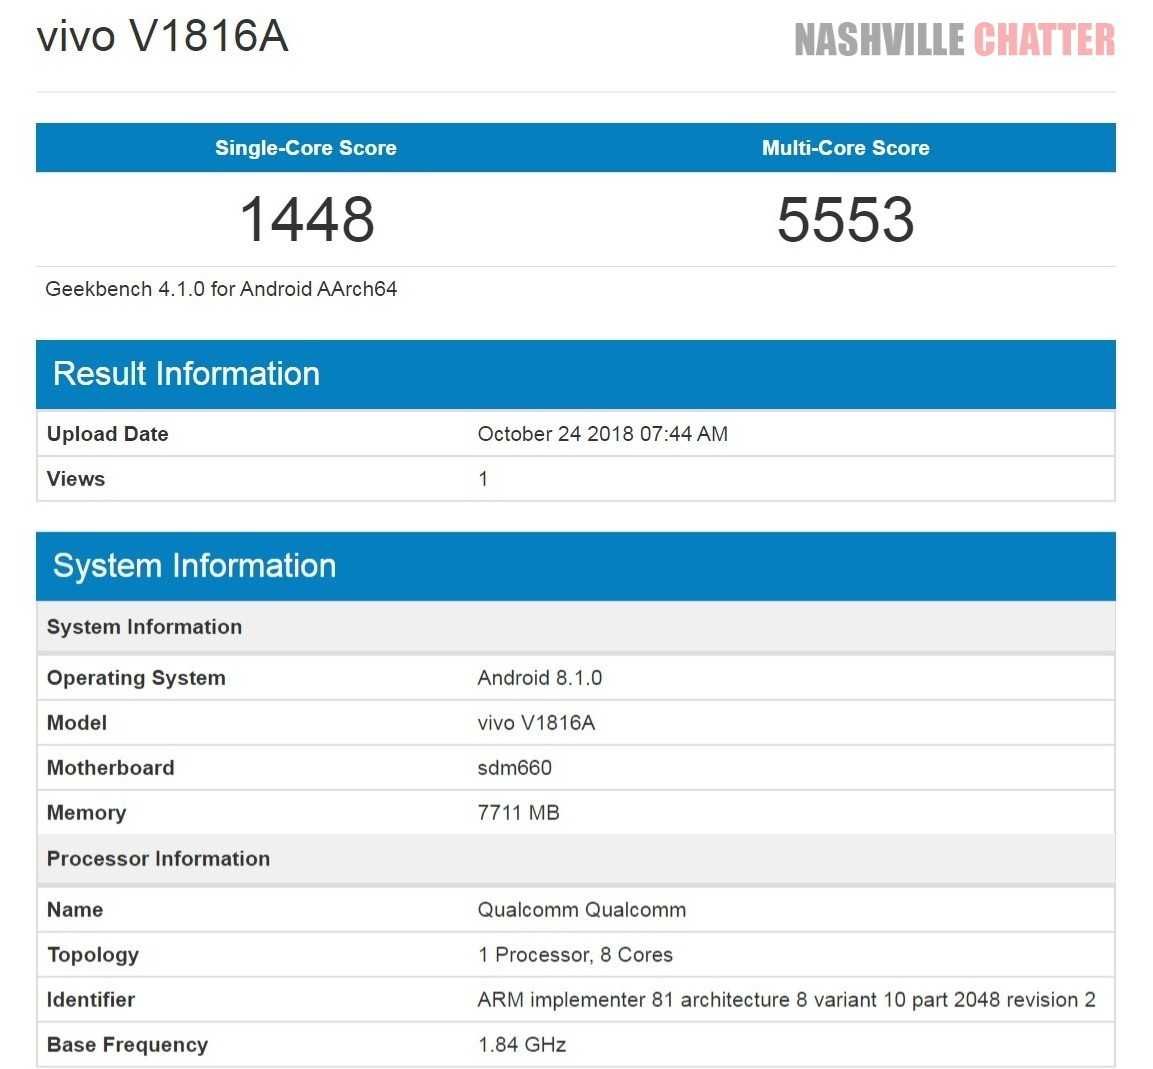Image resolution: width=1153 pixels, height=1069 pixels.
Task: Click the Upload Date label
Action: (107, 434)
